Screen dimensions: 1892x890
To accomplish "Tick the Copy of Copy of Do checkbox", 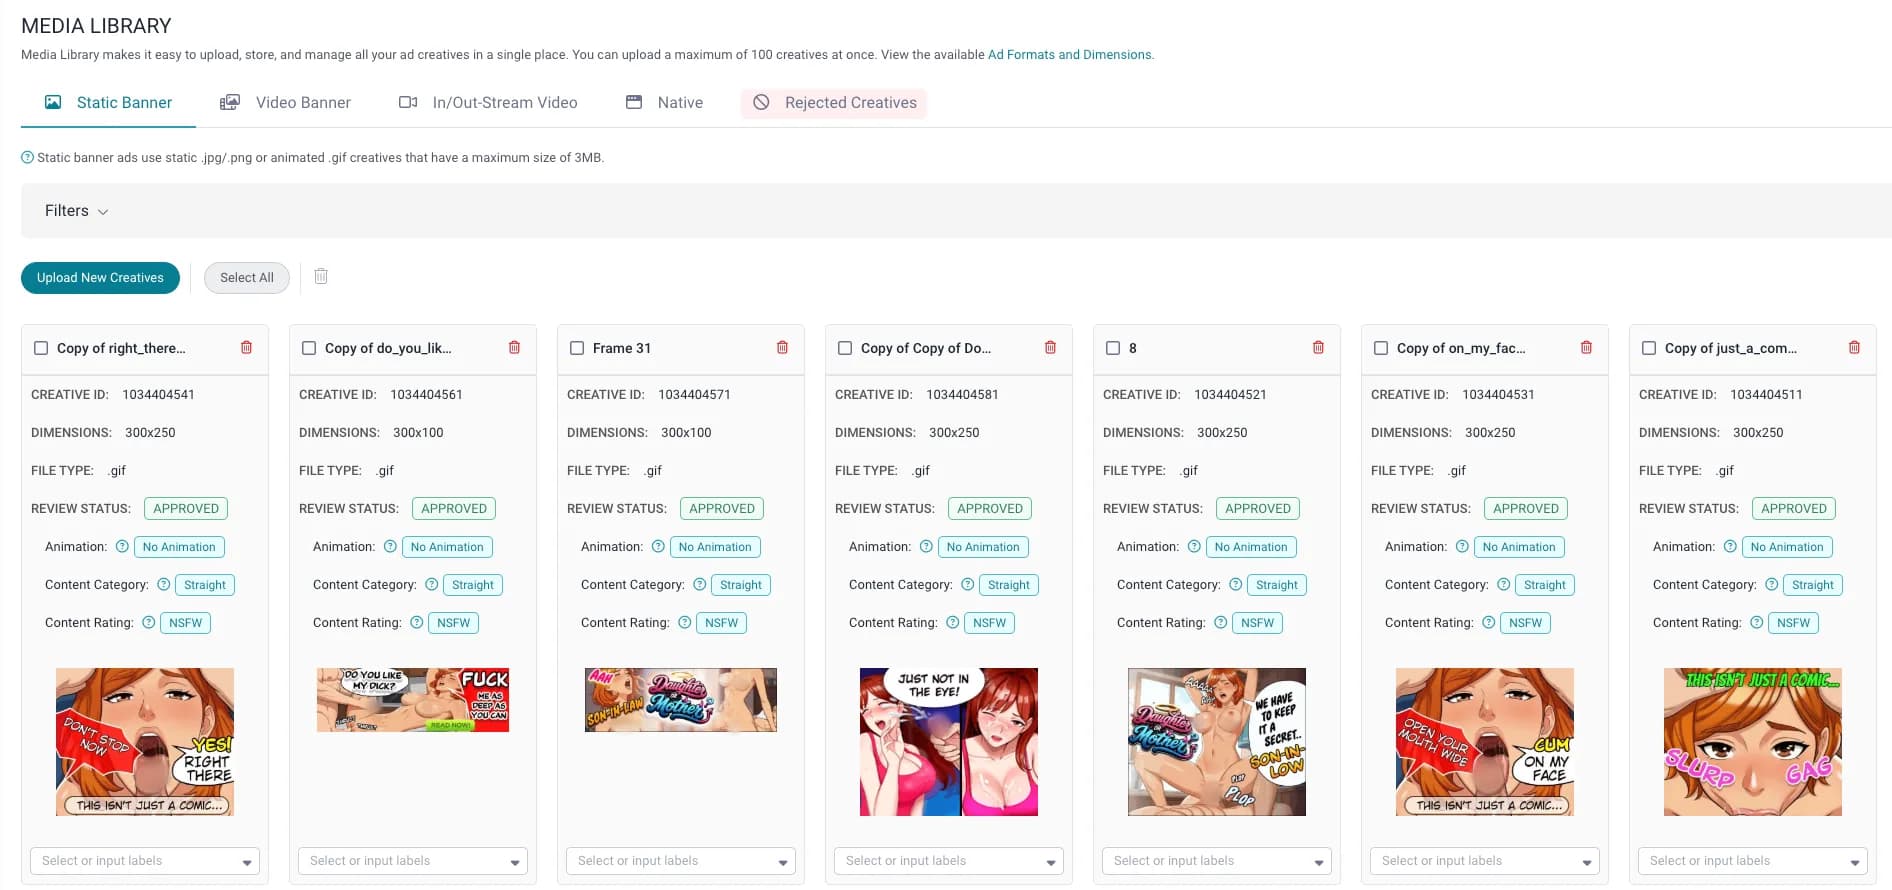I will (845, 348).
